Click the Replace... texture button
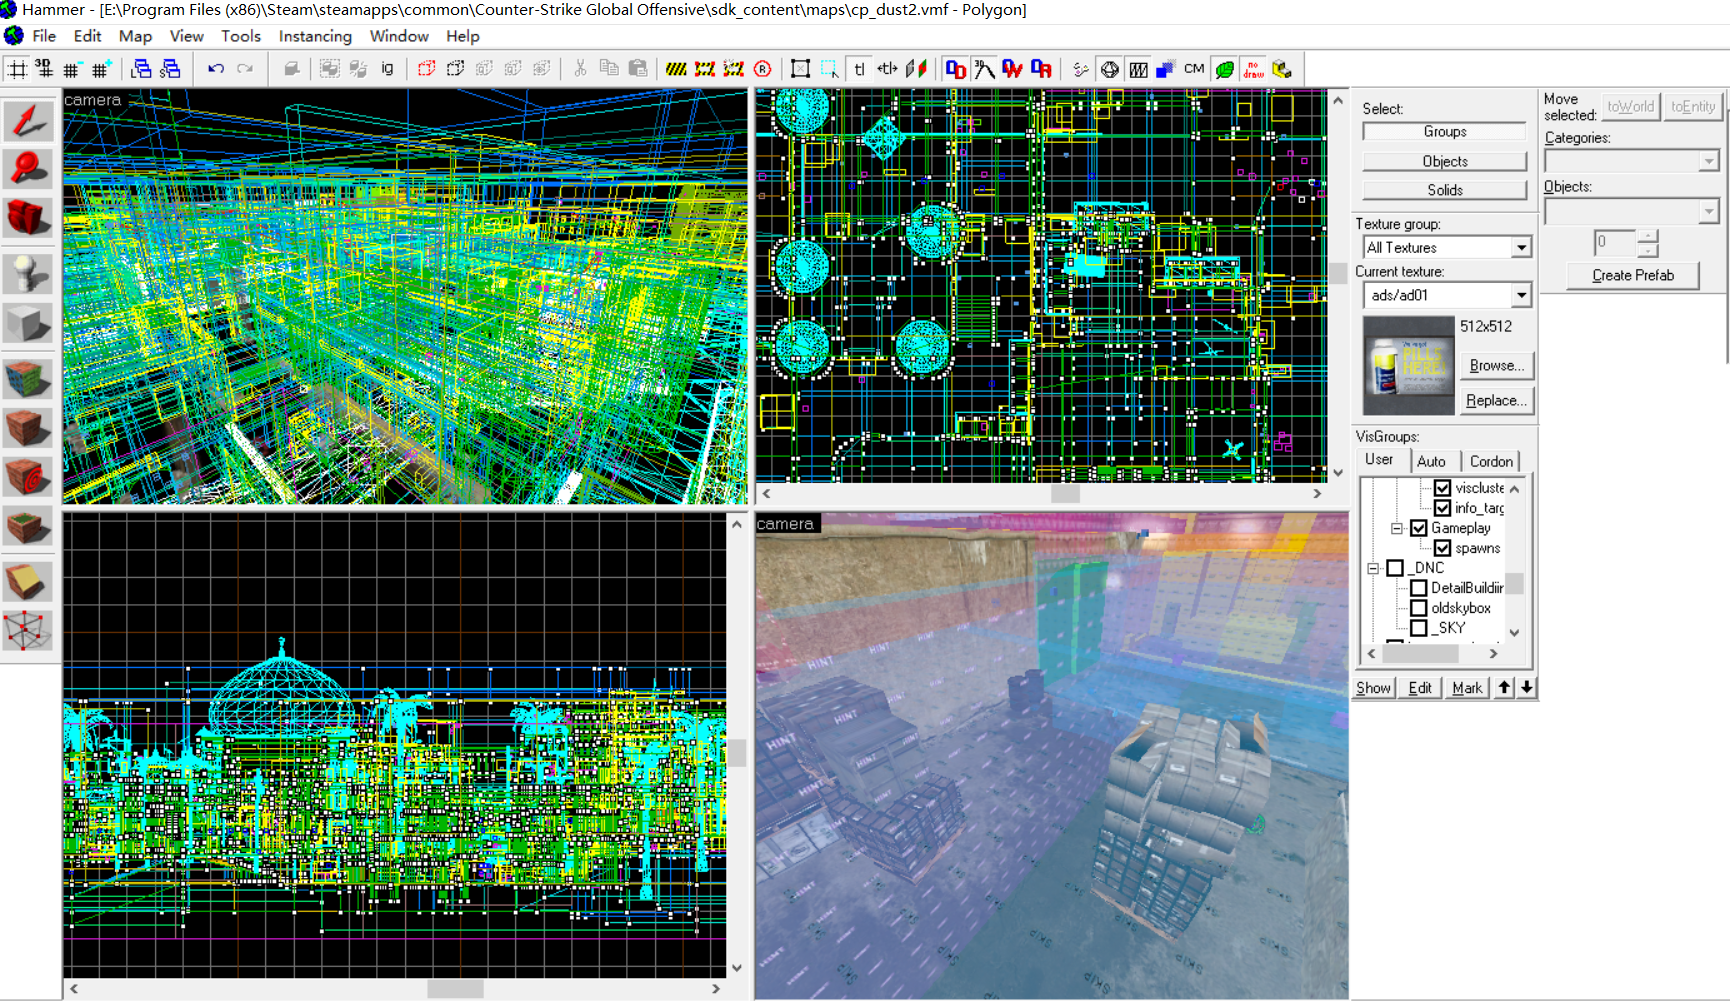This screenshot has width=1730, height=1001. click(1497, 401)
